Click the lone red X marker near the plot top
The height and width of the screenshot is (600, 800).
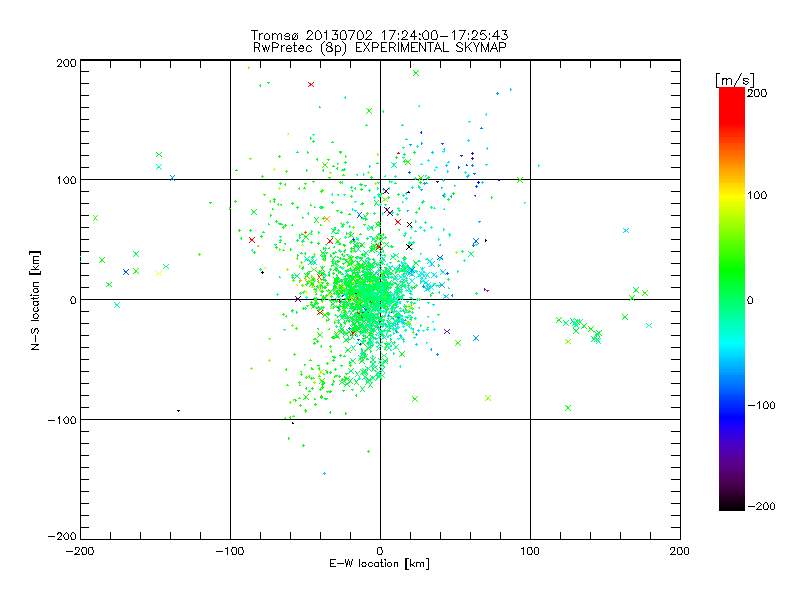pos(311,85)
